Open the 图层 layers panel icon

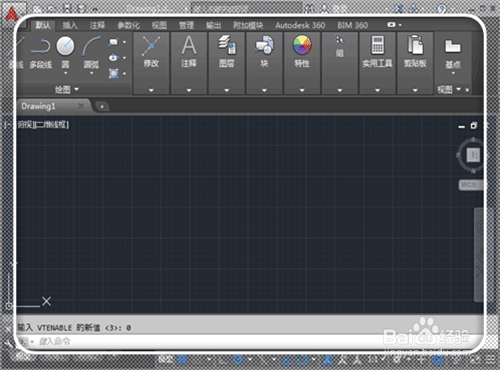pyautogui.click(x=227, y=45)
